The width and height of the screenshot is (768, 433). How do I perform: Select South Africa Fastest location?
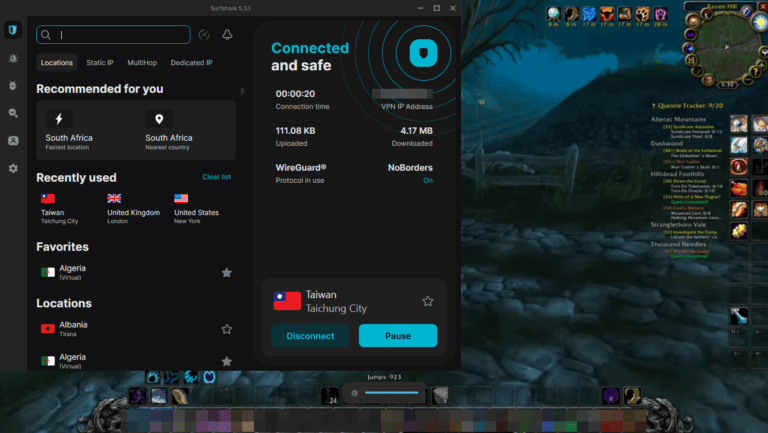[69, 130]
